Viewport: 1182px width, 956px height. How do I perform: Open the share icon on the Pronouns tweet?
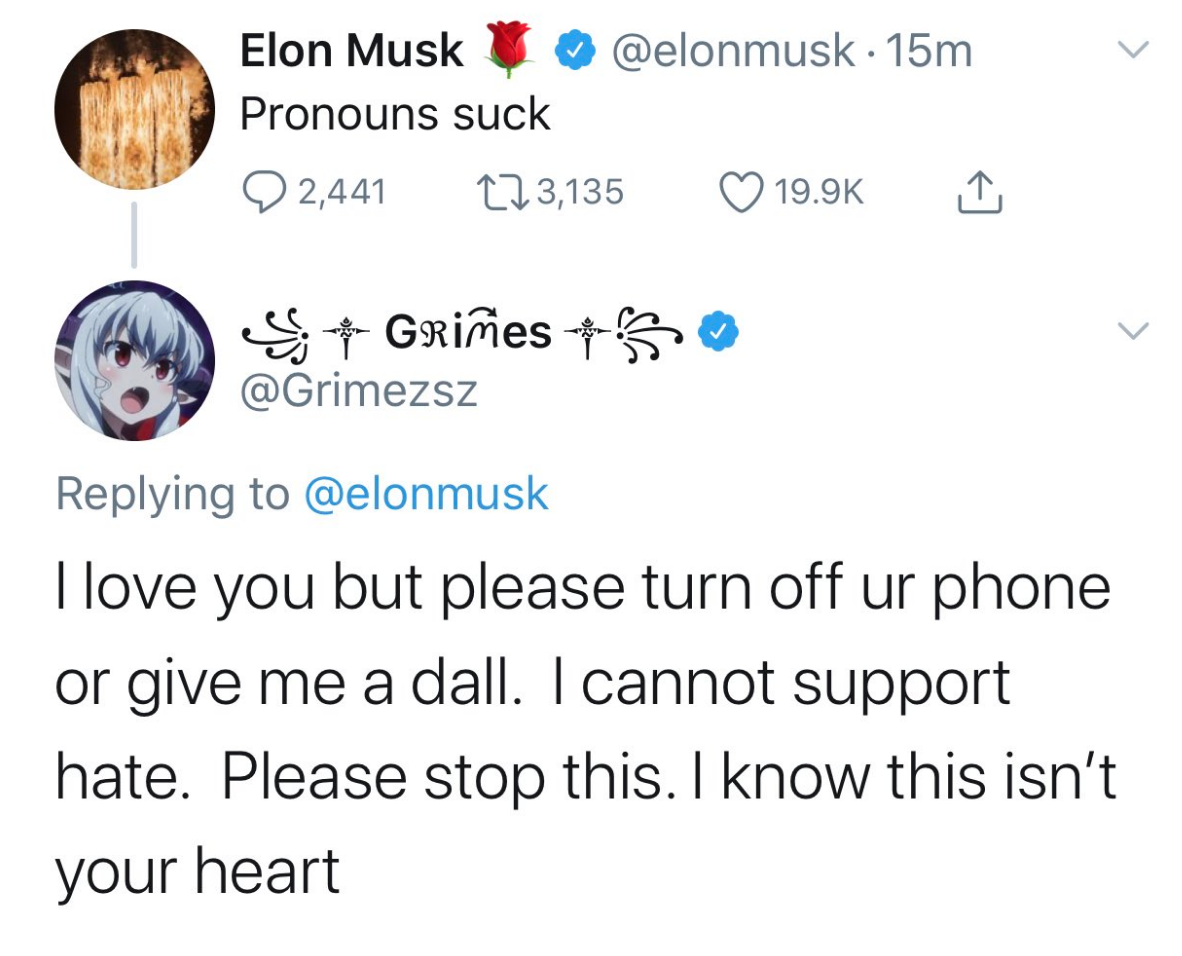(x=981, y=191)
